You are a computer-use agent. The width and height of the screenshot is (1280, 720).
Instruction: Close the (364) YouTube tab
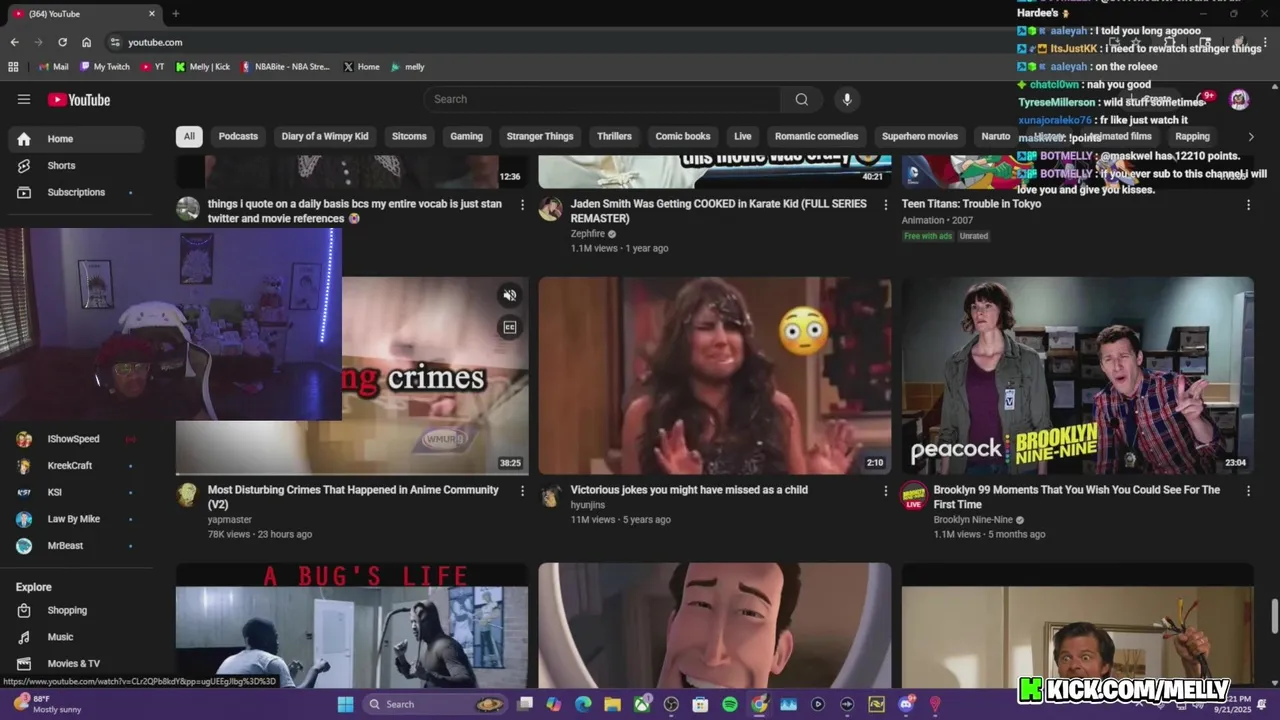pyautogui.click(x=152, y=14)
